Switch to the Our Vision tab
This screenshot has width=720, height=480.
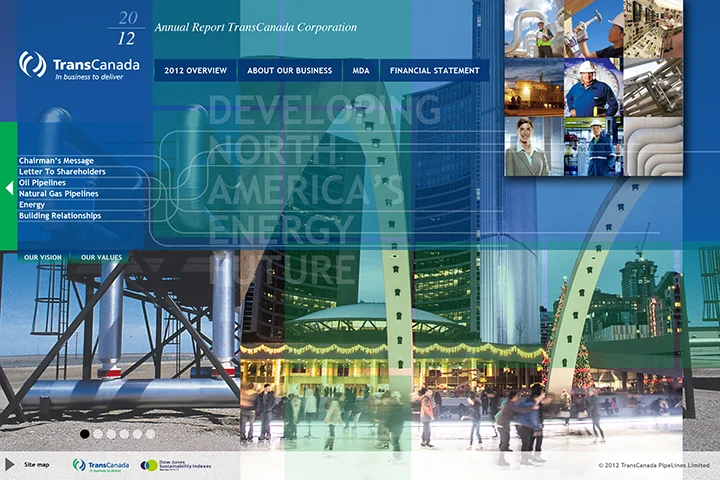[43, 257]
